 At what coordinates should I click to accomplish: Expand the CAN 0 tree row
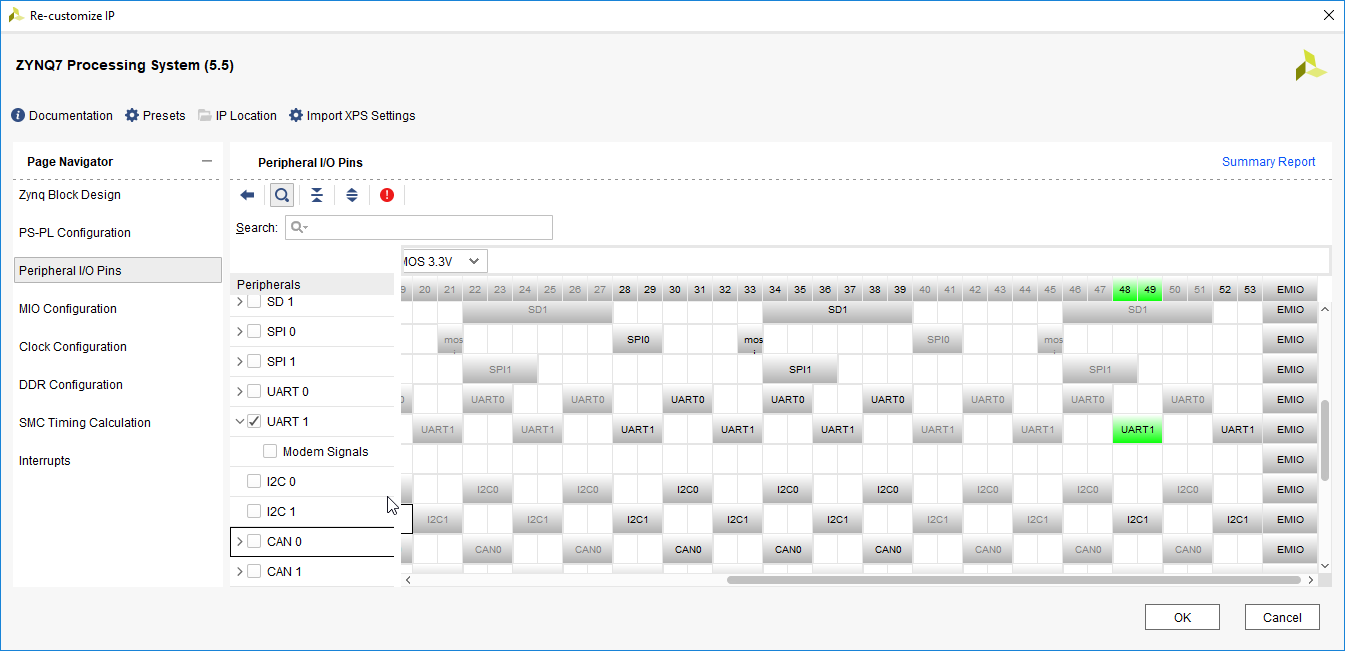(239, 541)
